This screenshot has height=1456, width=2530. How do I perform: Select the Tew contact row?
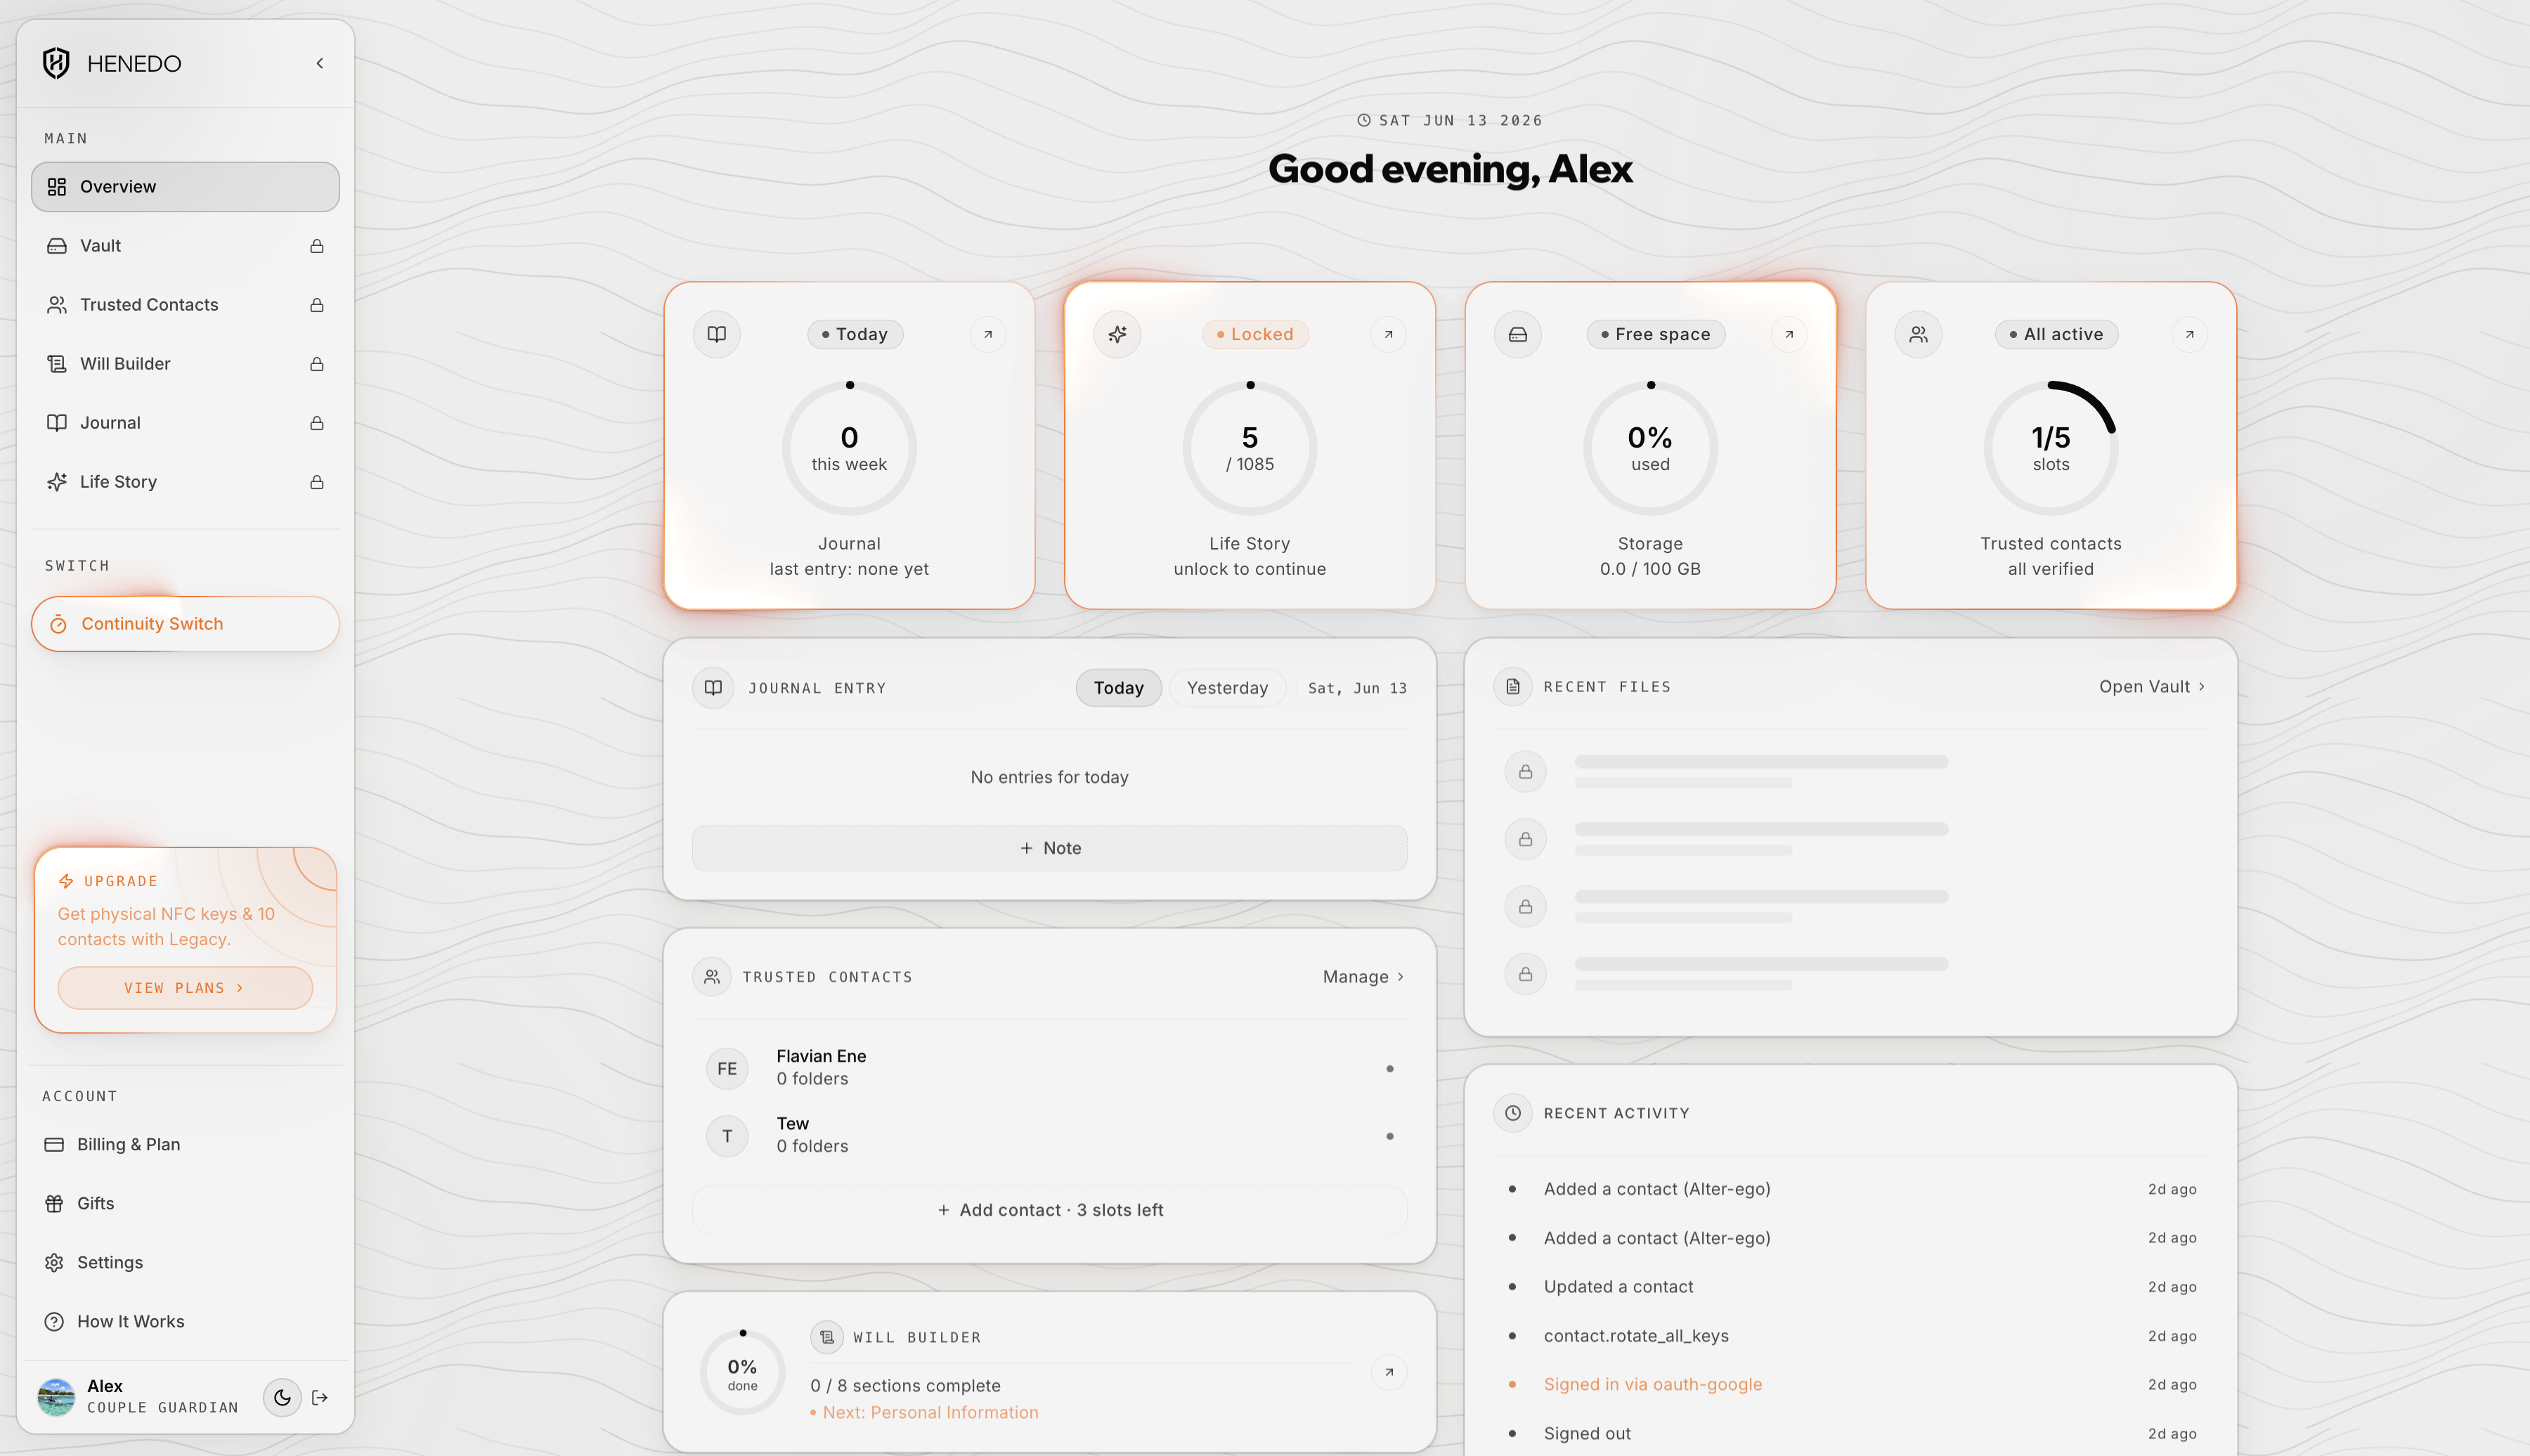(1049, 1137)
